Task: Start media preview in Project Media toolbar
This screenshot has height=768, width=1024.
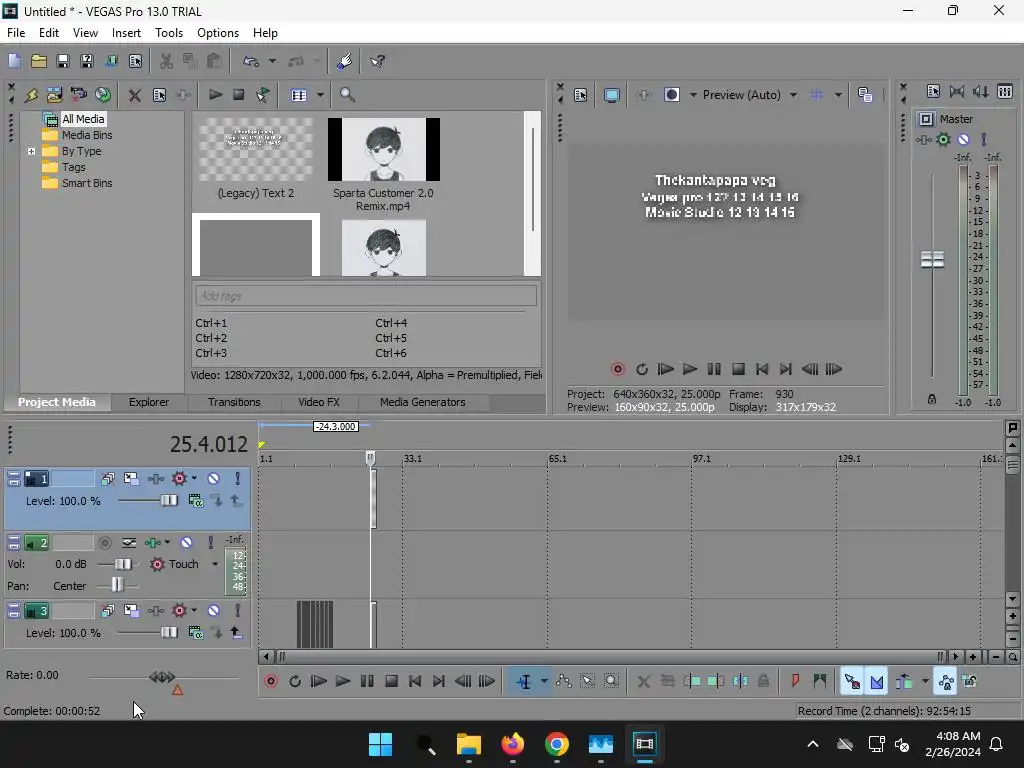Action: point(215,95)
